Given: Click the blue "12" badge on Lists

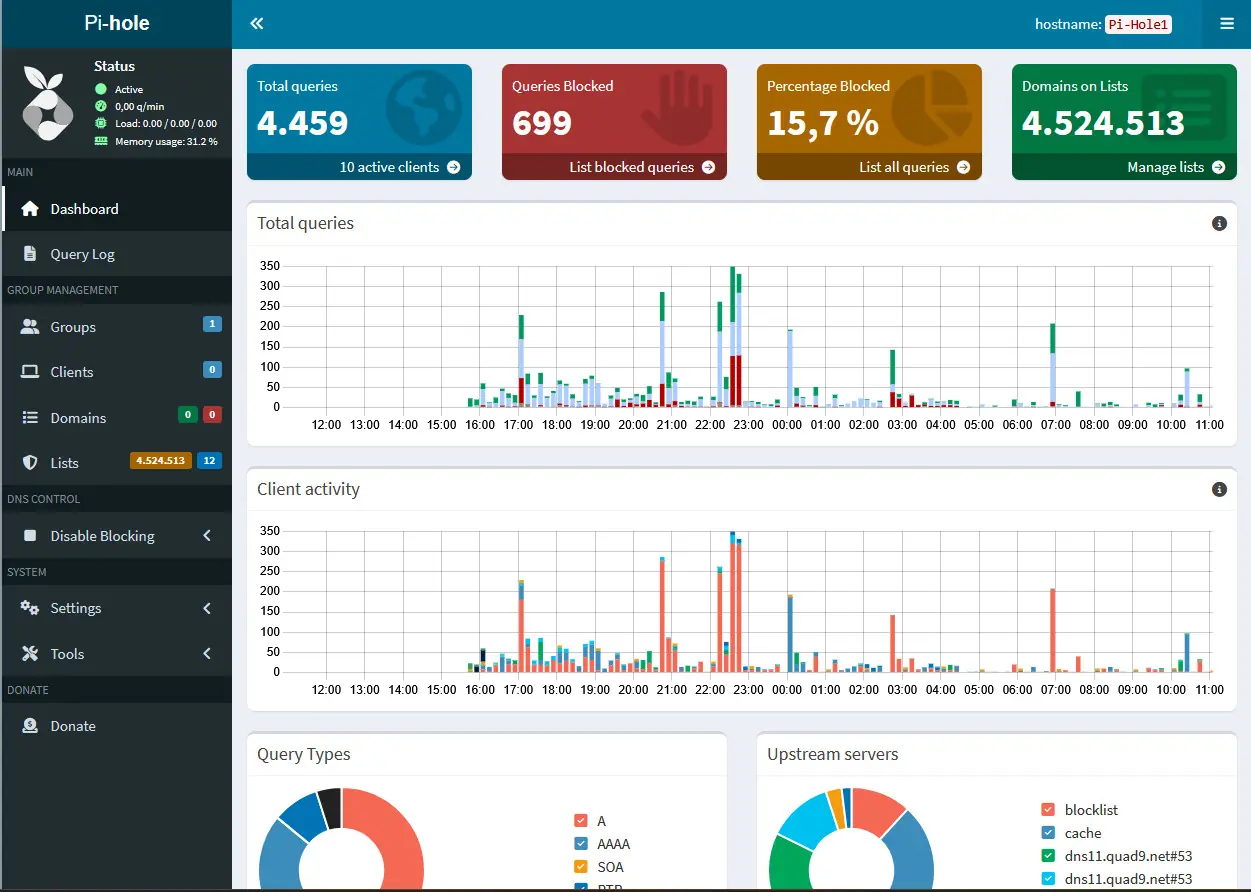Looking at the screenshot, I should tap(209, 460).
